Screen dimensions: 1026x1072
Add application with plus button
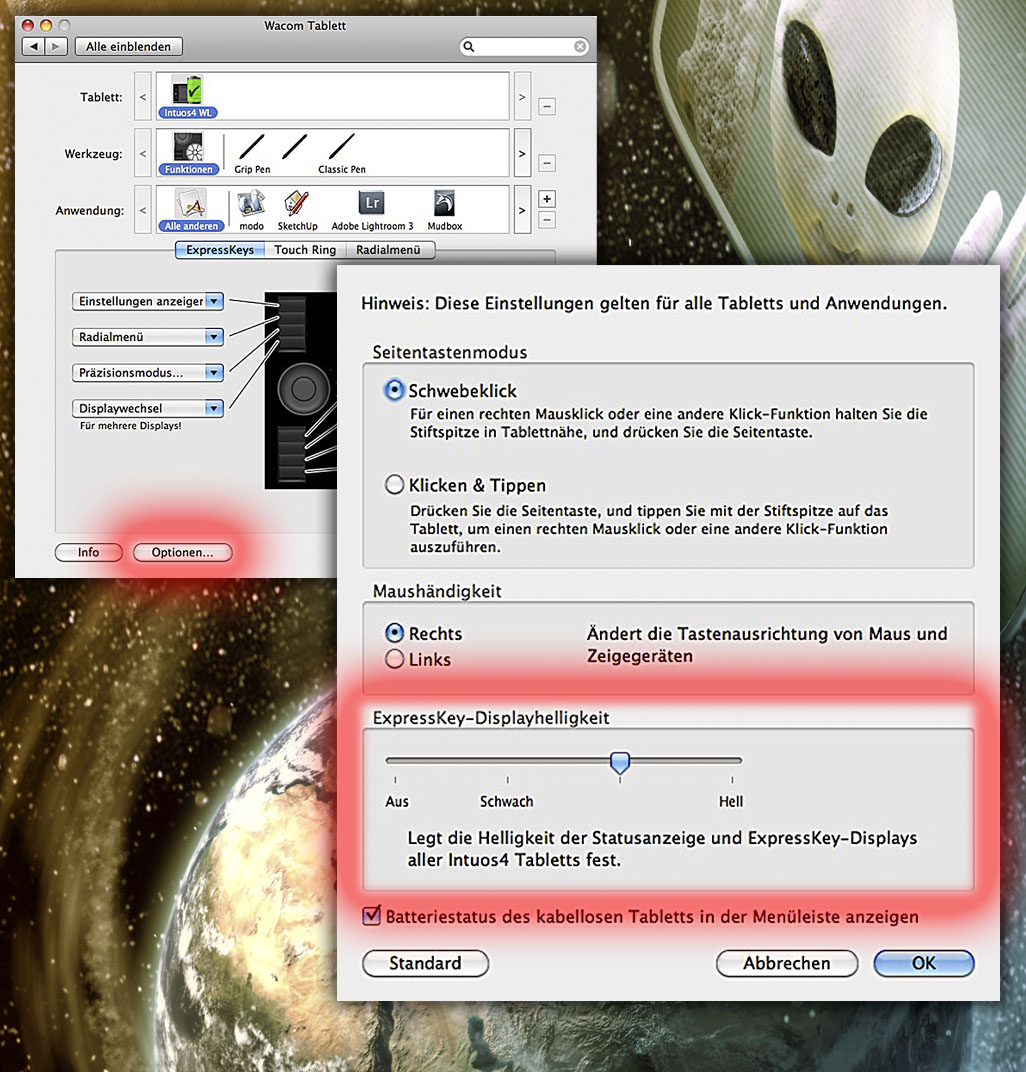547,199
